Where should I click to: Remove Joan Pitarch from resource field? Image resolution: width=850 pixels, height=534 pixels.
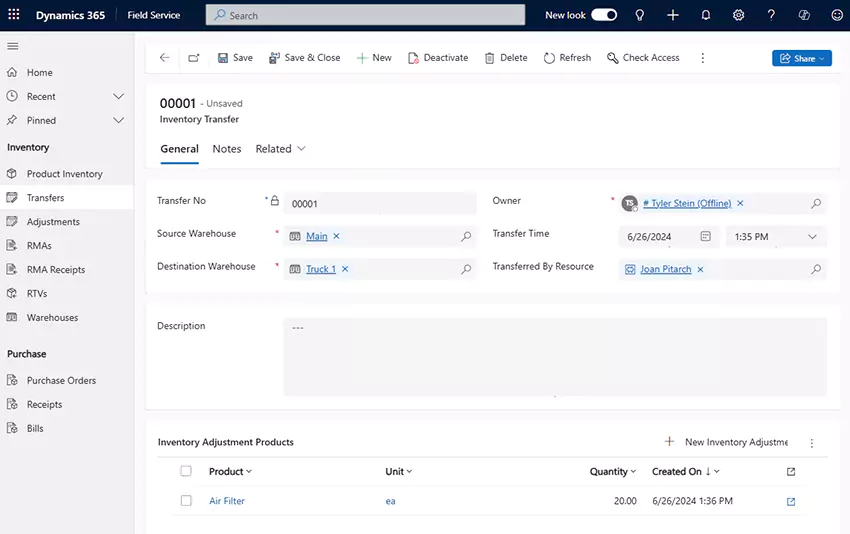click(700, 269)
